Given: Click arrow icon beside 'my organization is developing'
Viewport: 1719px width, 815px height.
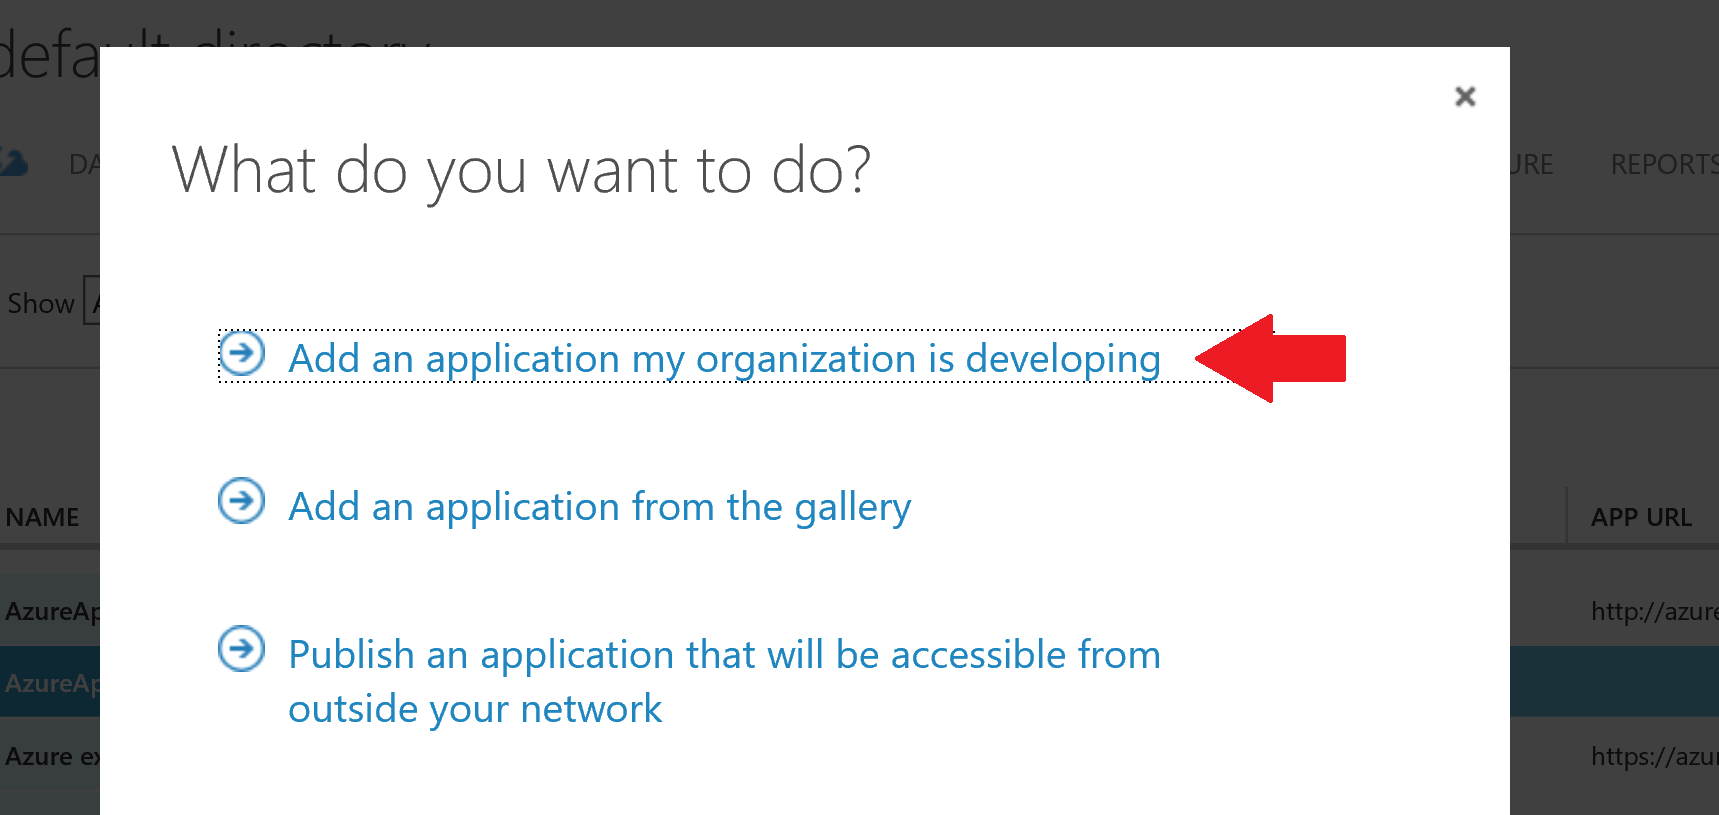Looking at the screenshot, I should click(242, 352).
